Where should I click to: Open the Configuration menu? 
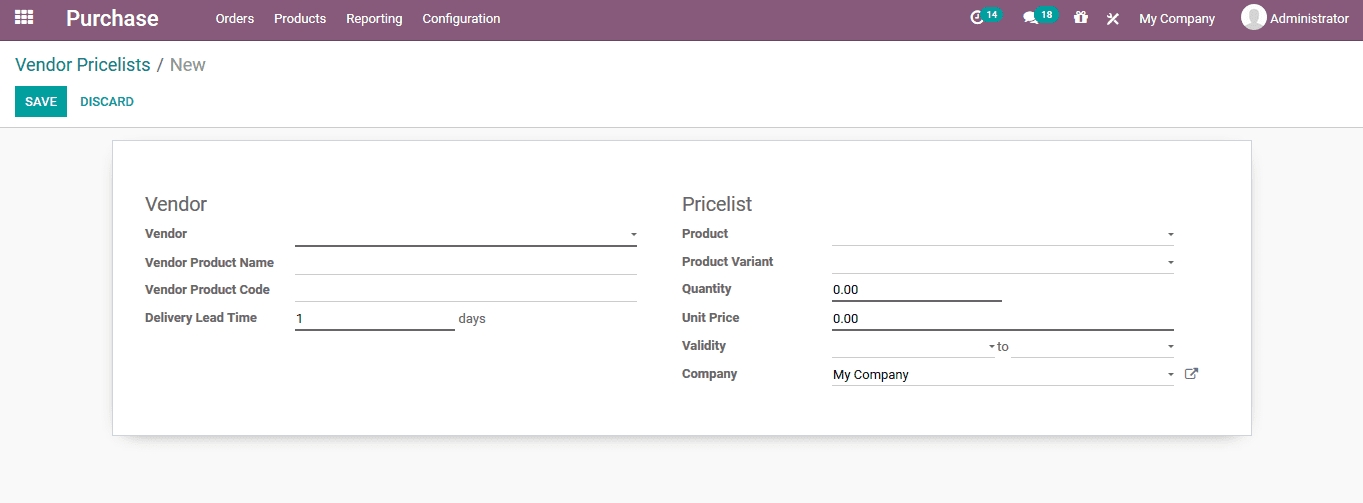tap(461, 19)
